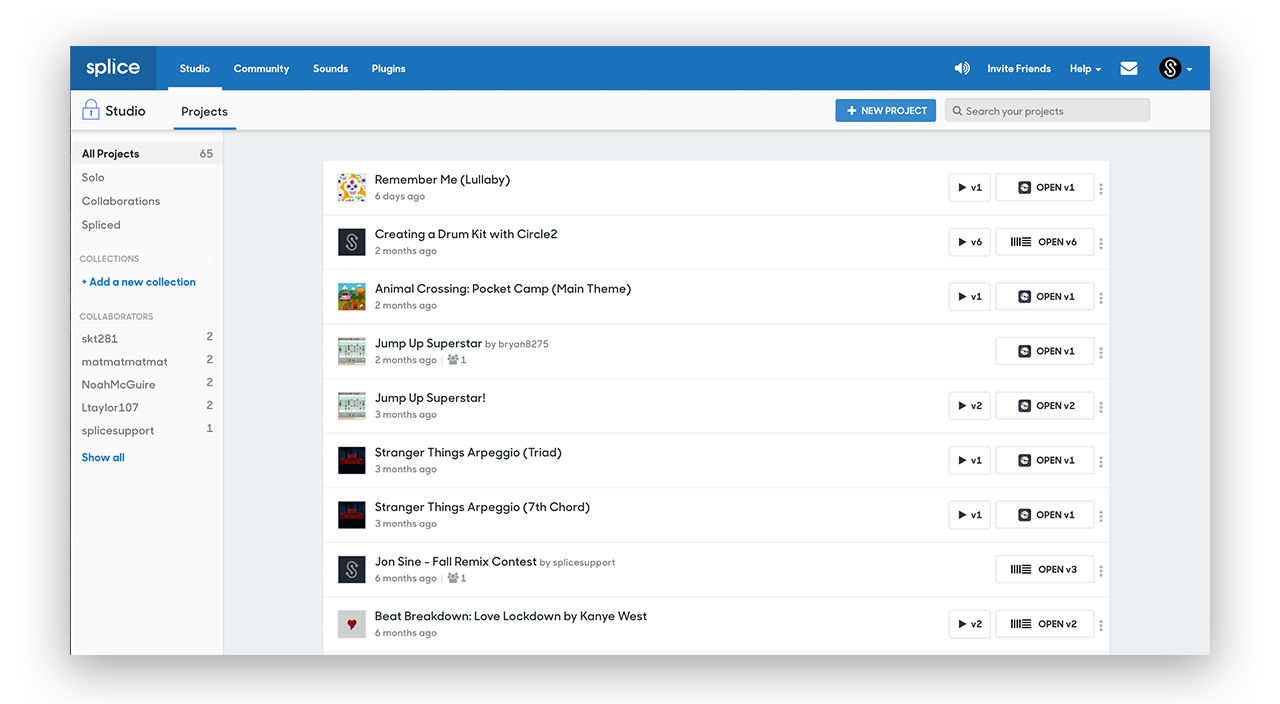The width and height of the screenshot is (1280, 704).
Task: Click Add a new collection
Action: 139,282
